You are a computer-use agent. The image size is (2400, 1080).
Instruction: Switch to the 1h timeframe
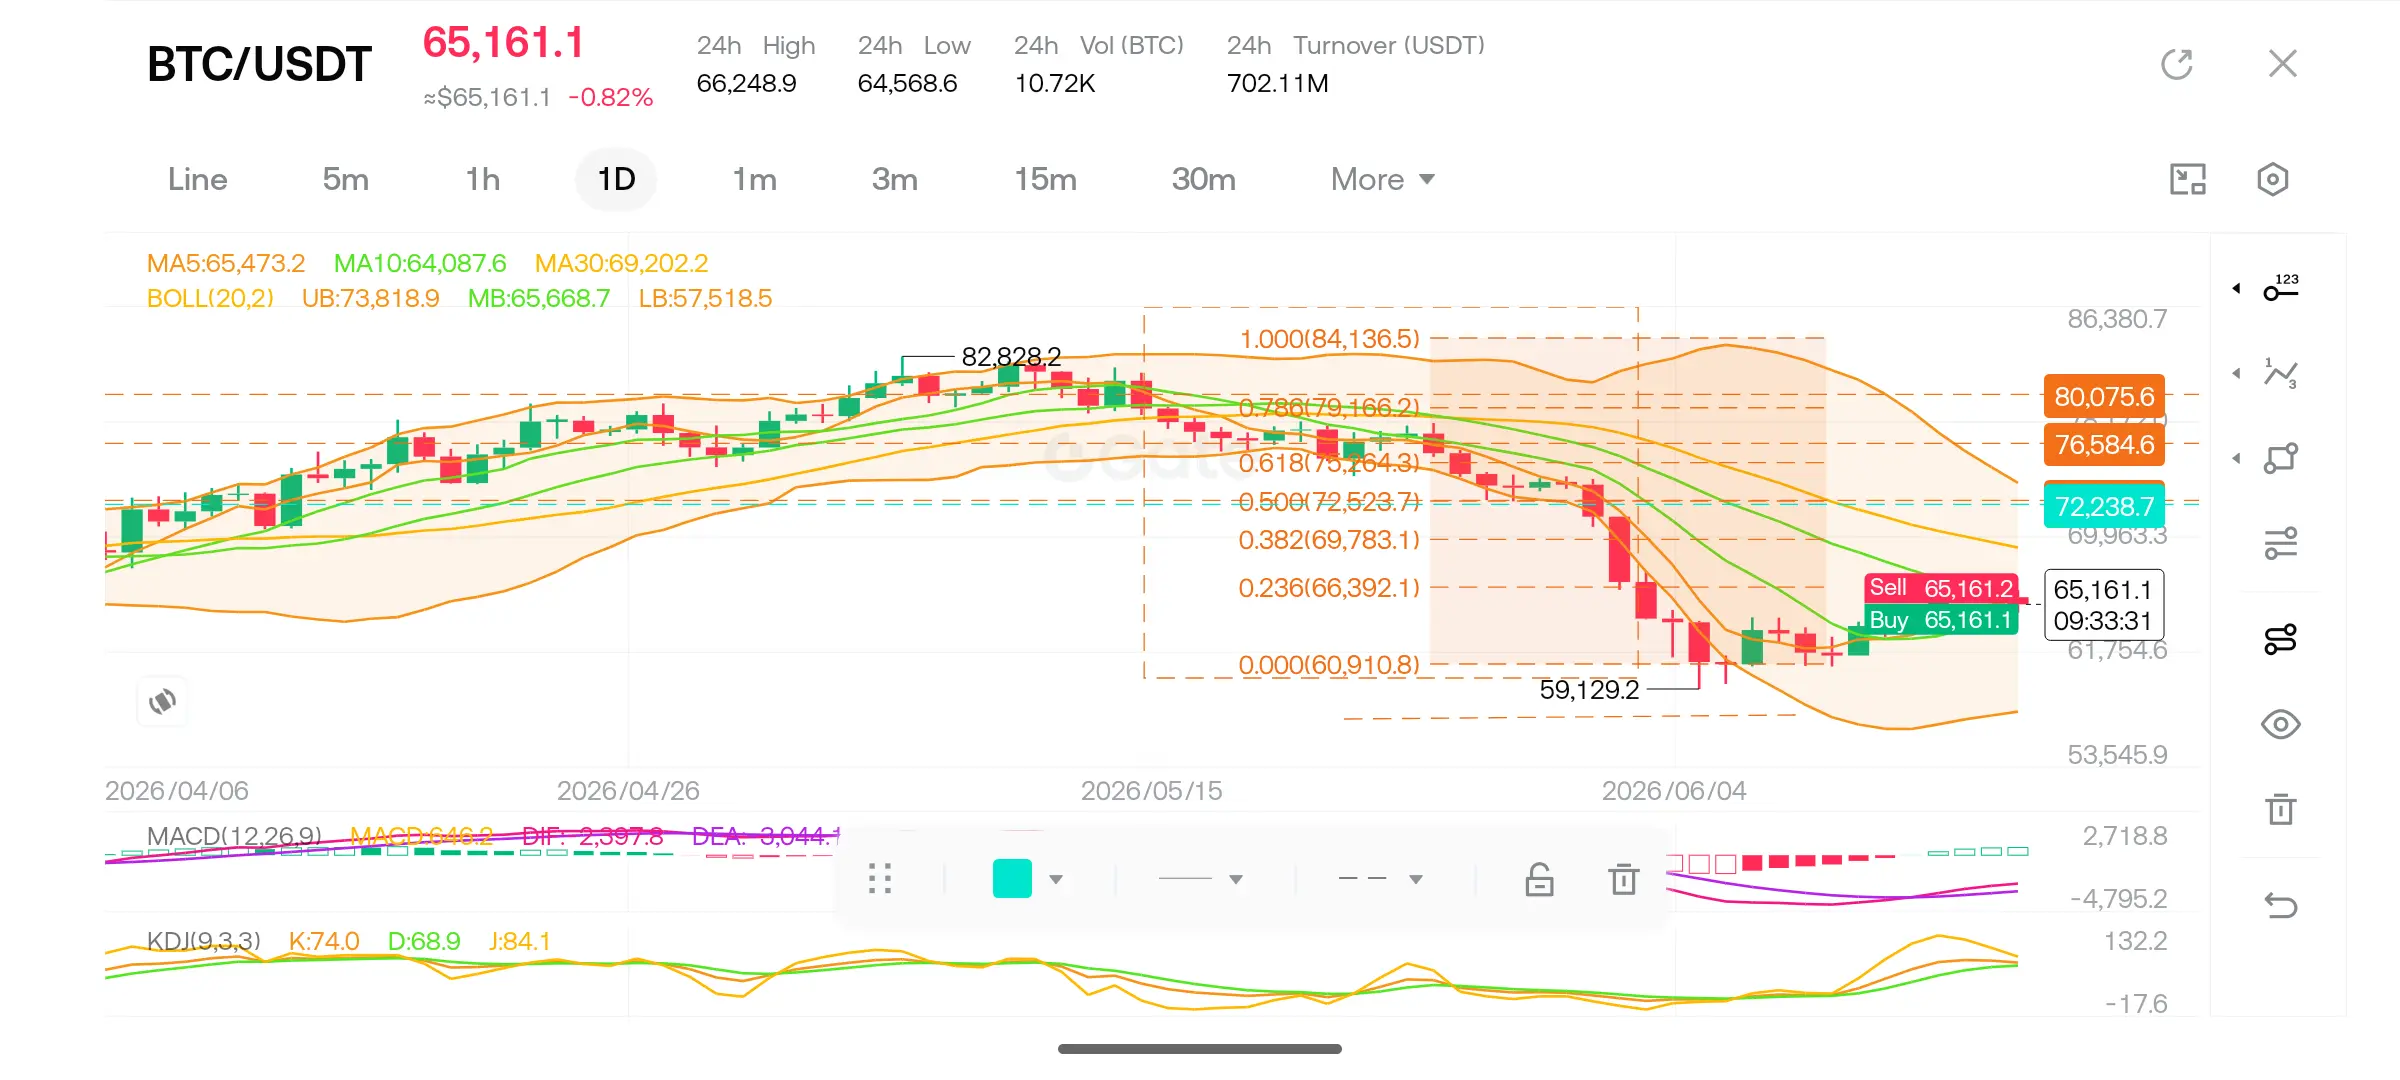[483, 179]
